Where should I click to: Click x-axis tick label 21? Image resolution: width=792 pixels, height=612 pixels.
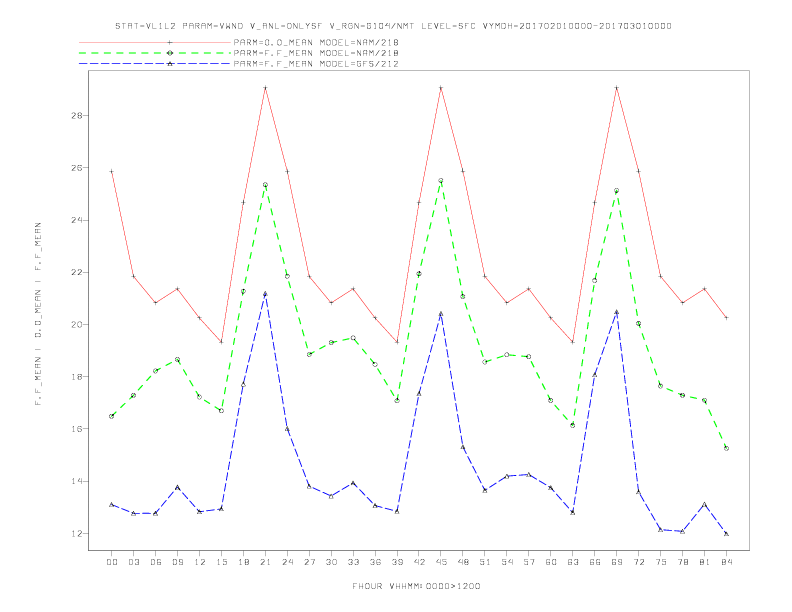[x=265, y=562]
